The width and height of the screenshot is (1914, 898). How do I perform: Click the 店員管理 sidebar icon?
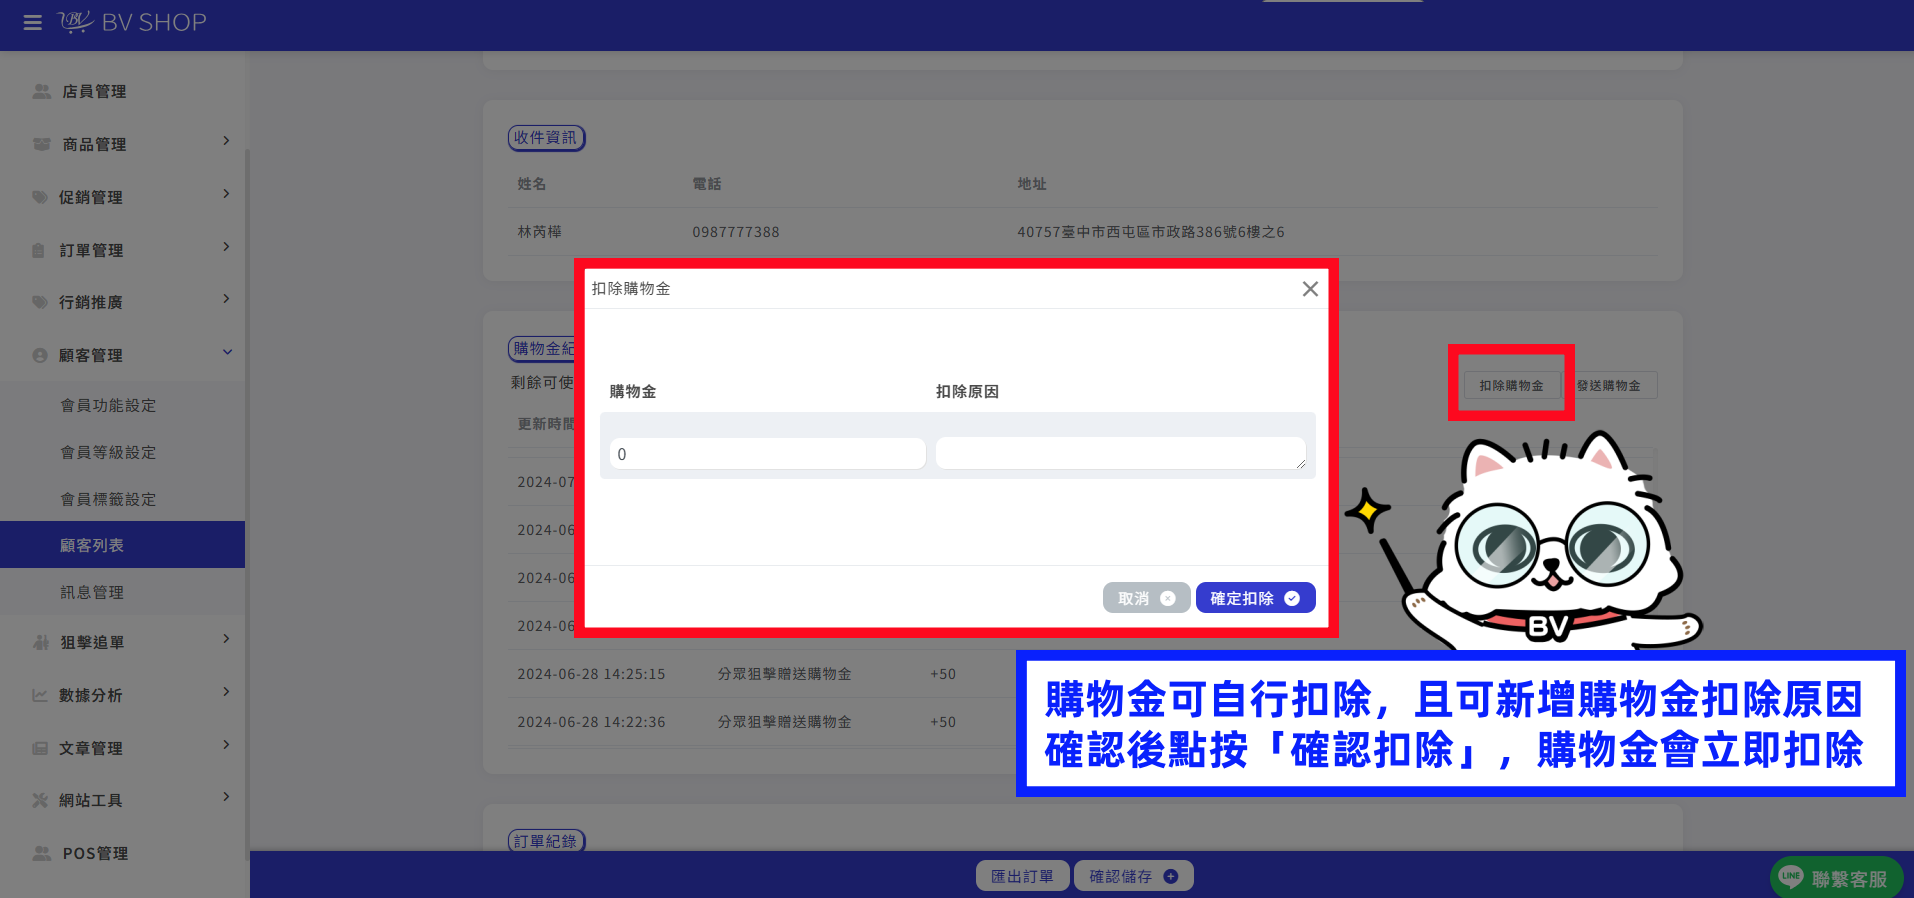point(41,91)
